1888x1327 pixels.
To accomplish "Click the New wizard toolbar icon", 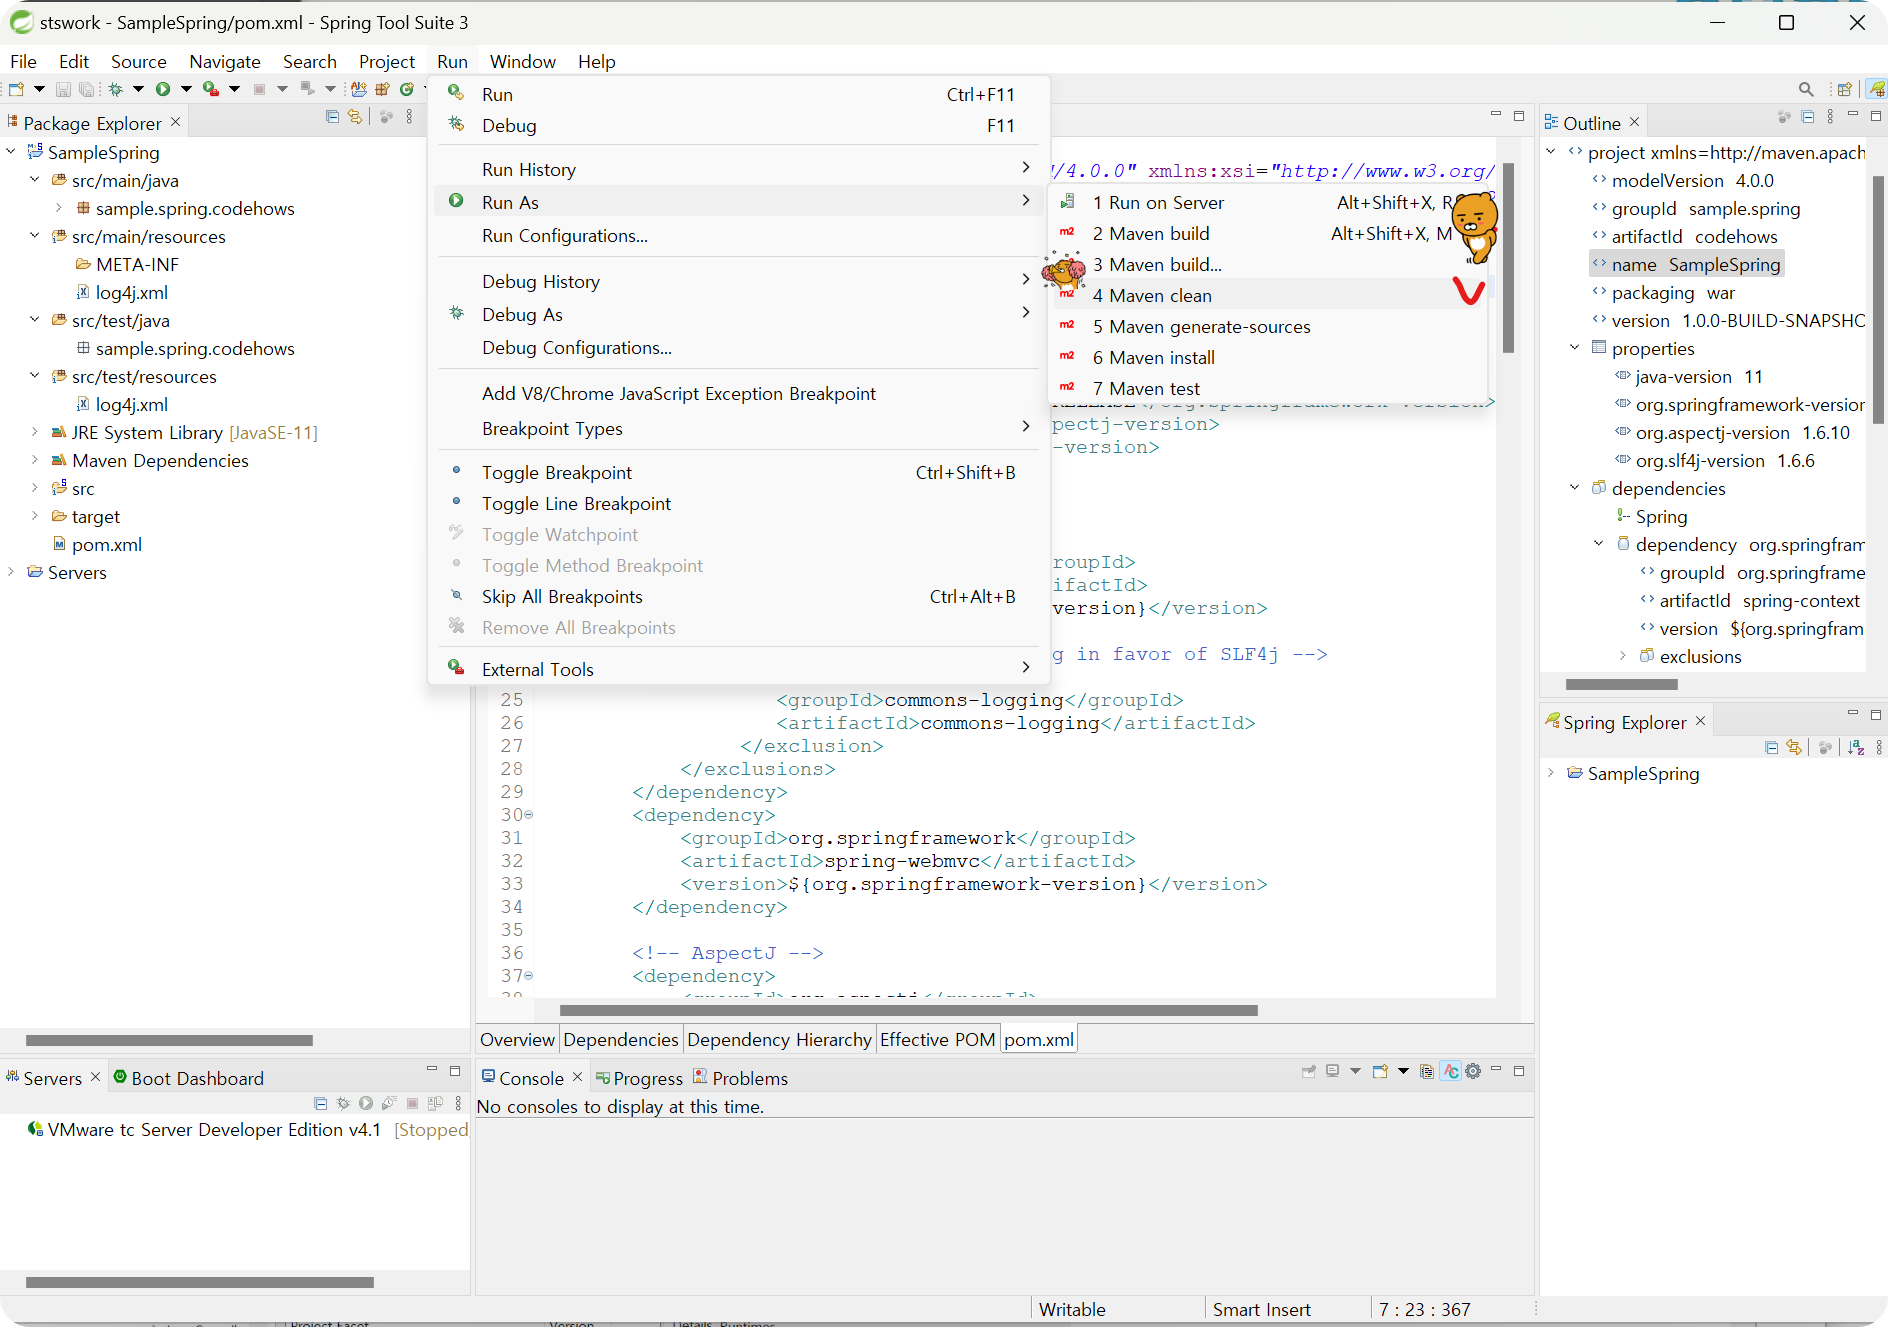I will coord(17,89).
